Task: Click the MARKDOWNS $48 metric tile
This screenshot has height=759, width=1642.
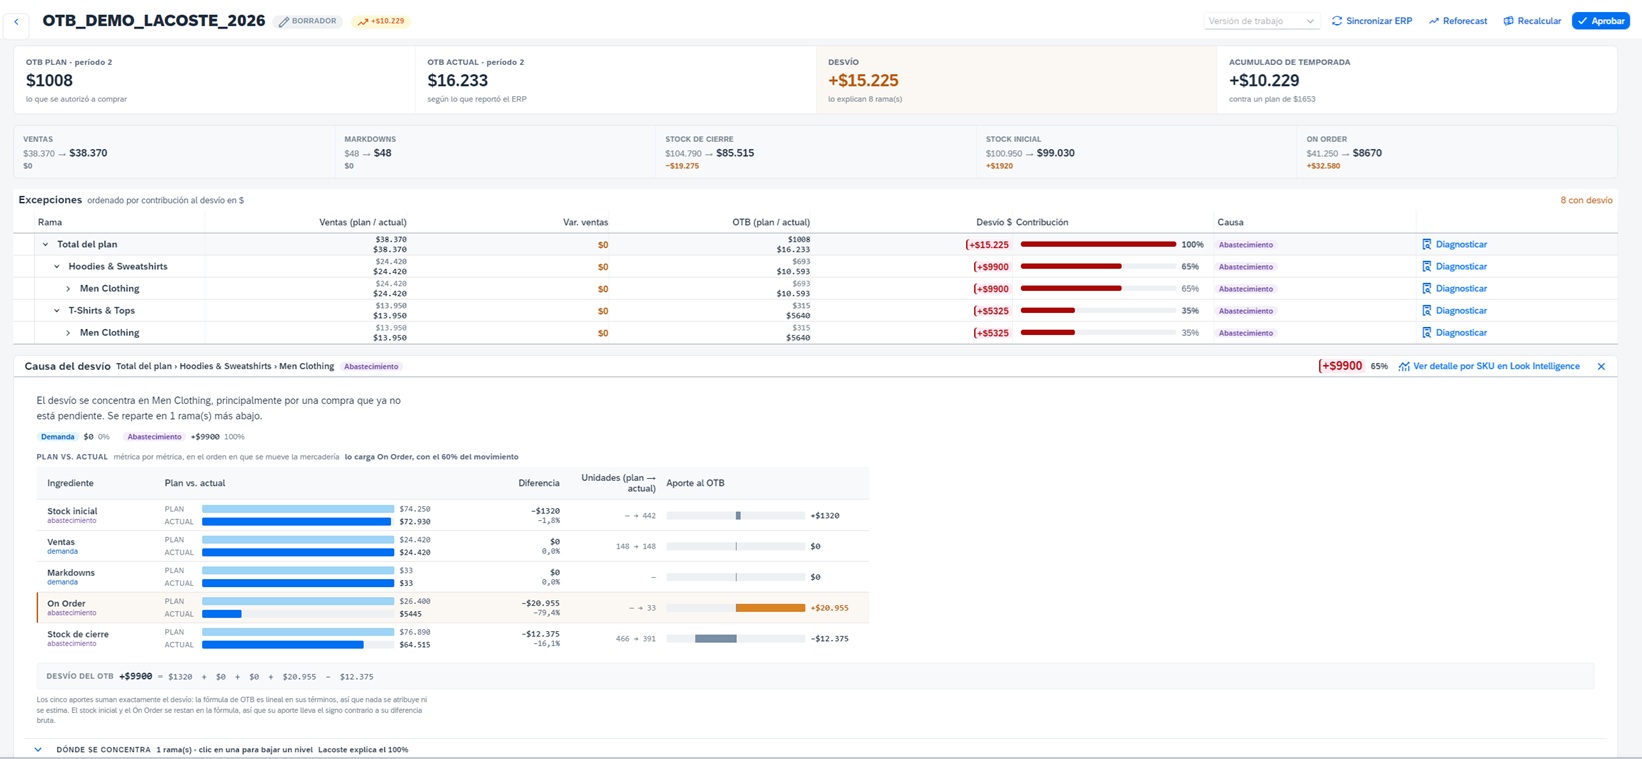Action: (x=495, y=153)
